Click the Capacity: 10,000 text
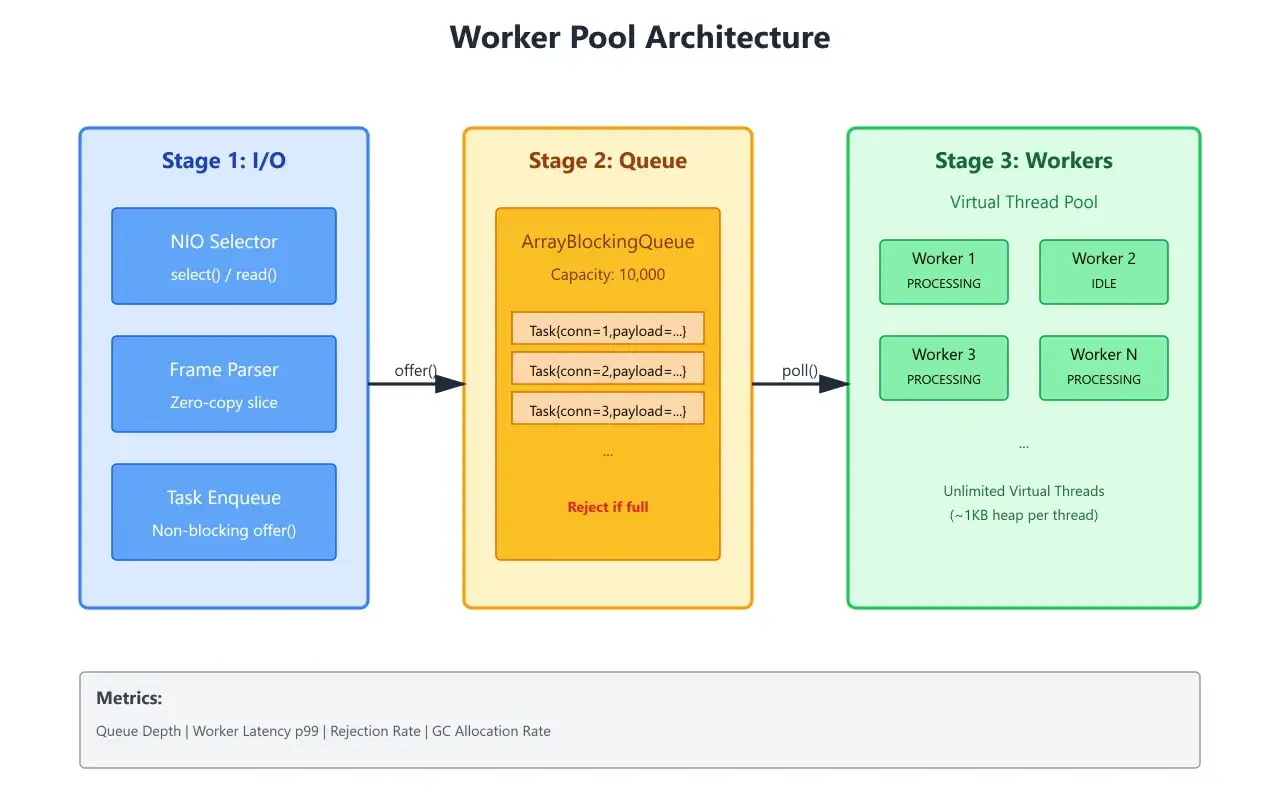This screenshot has width=1280, height=800. (608, 274)
